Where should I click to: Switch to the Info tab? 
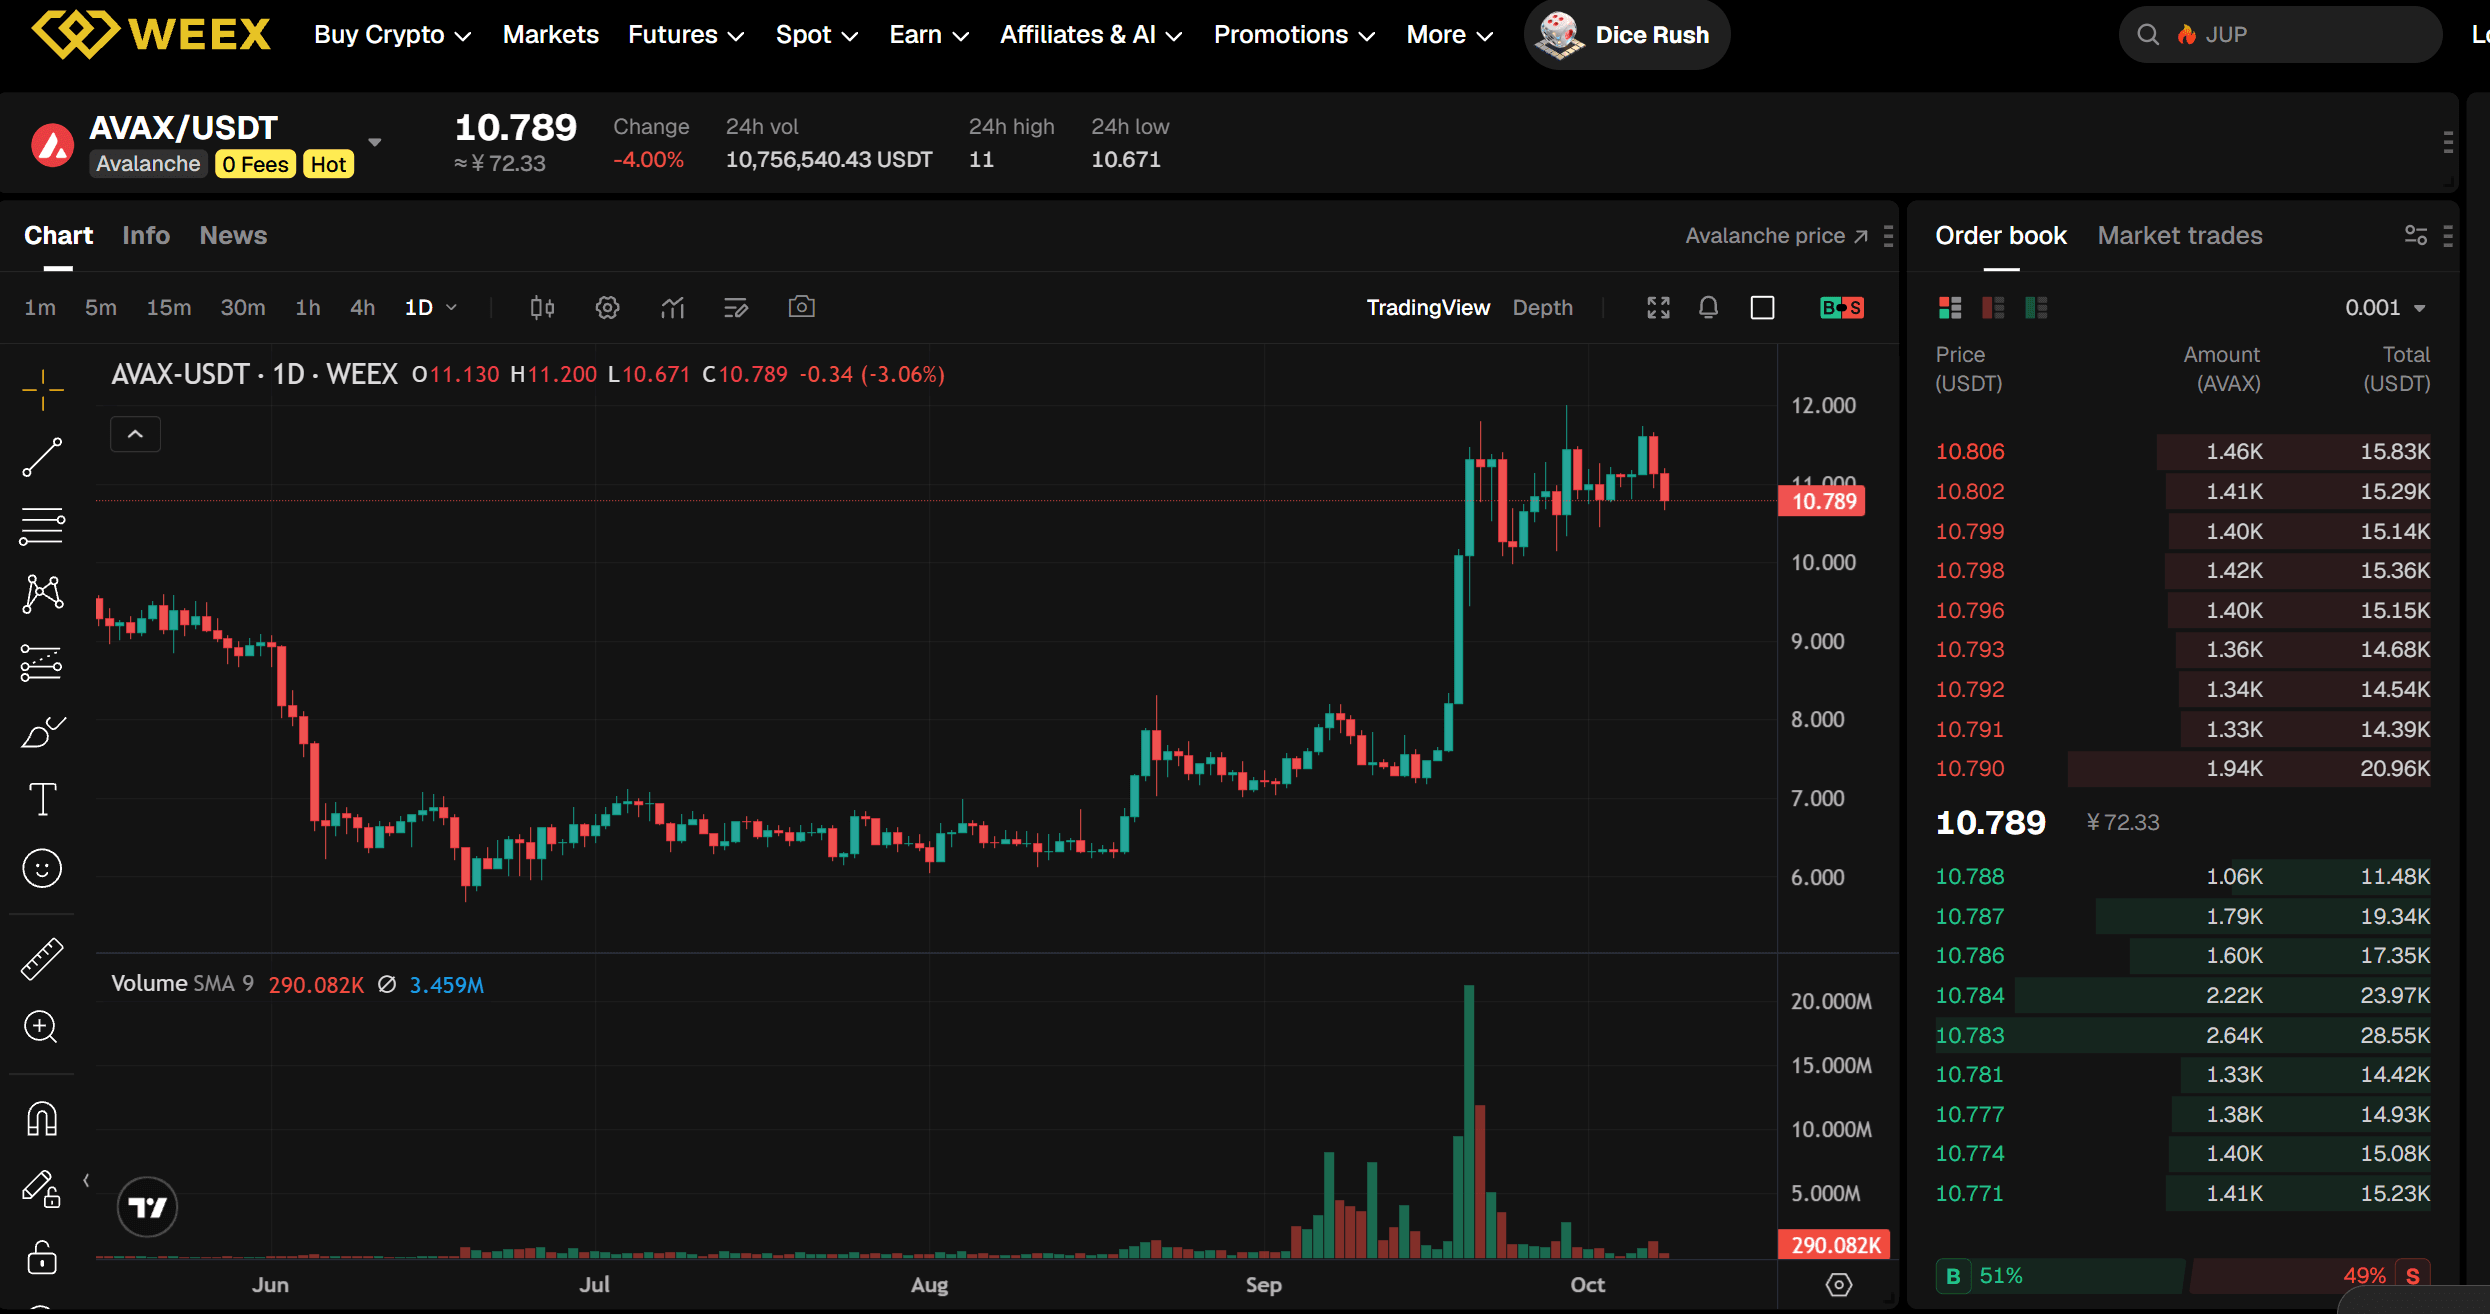146,235
